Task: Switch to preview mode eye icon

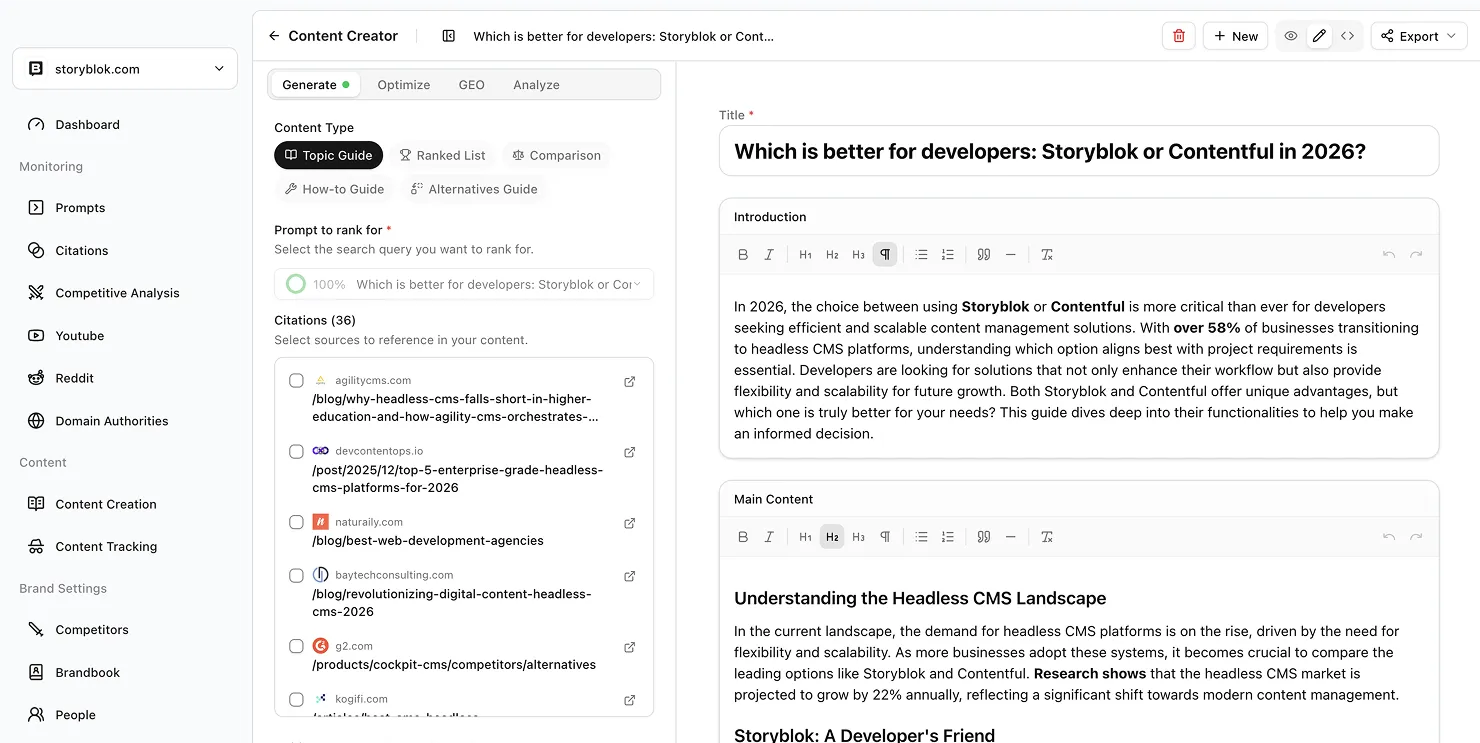Action: click(x=1291, y=36)
